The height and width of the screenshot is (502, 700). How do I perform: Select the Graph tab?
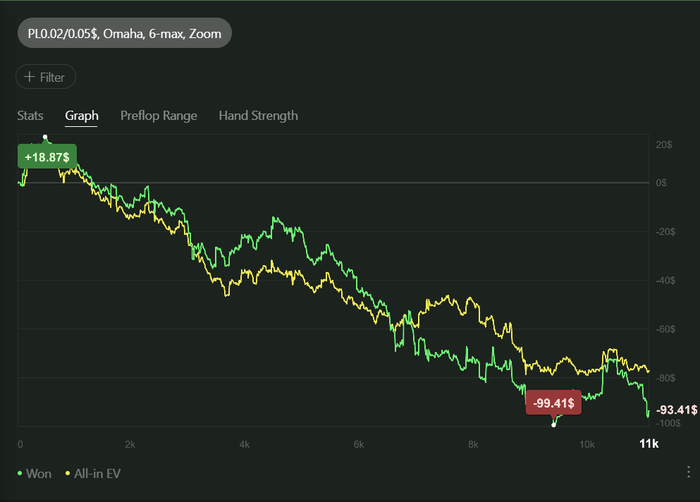click(82, 116)
